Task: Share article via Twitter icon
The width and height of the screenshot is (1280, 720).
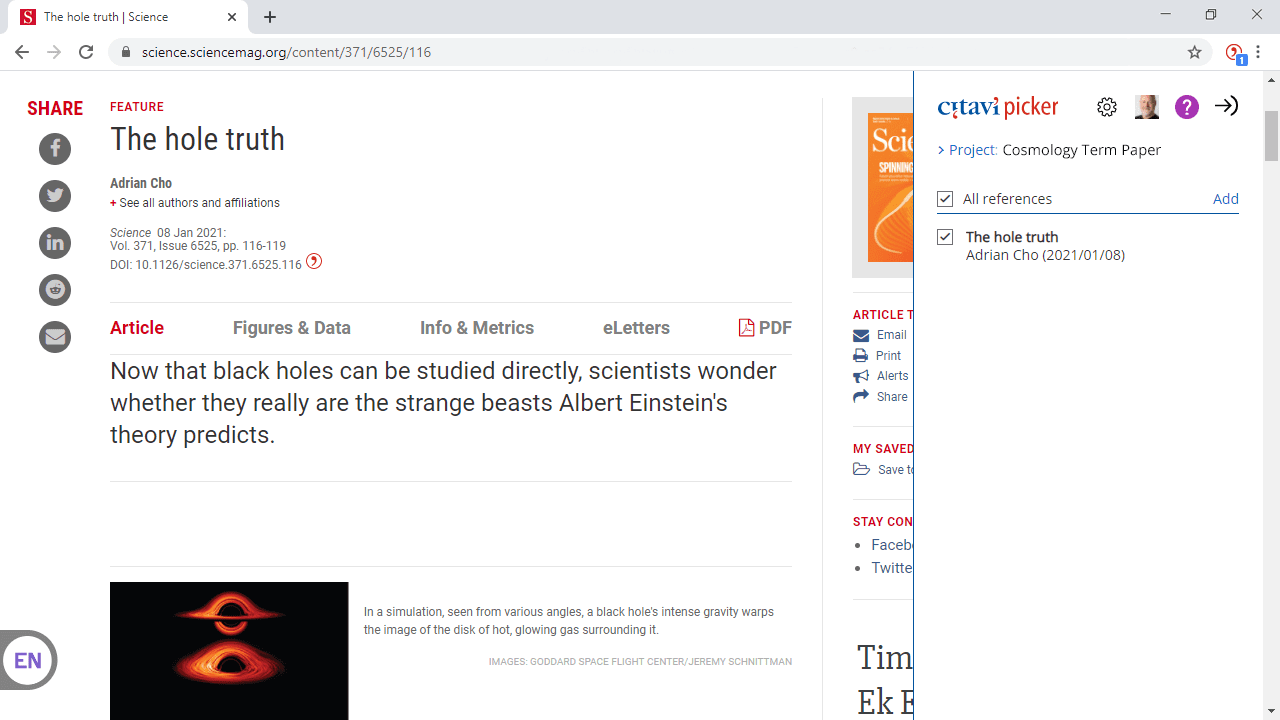Action: click(55, 196)
